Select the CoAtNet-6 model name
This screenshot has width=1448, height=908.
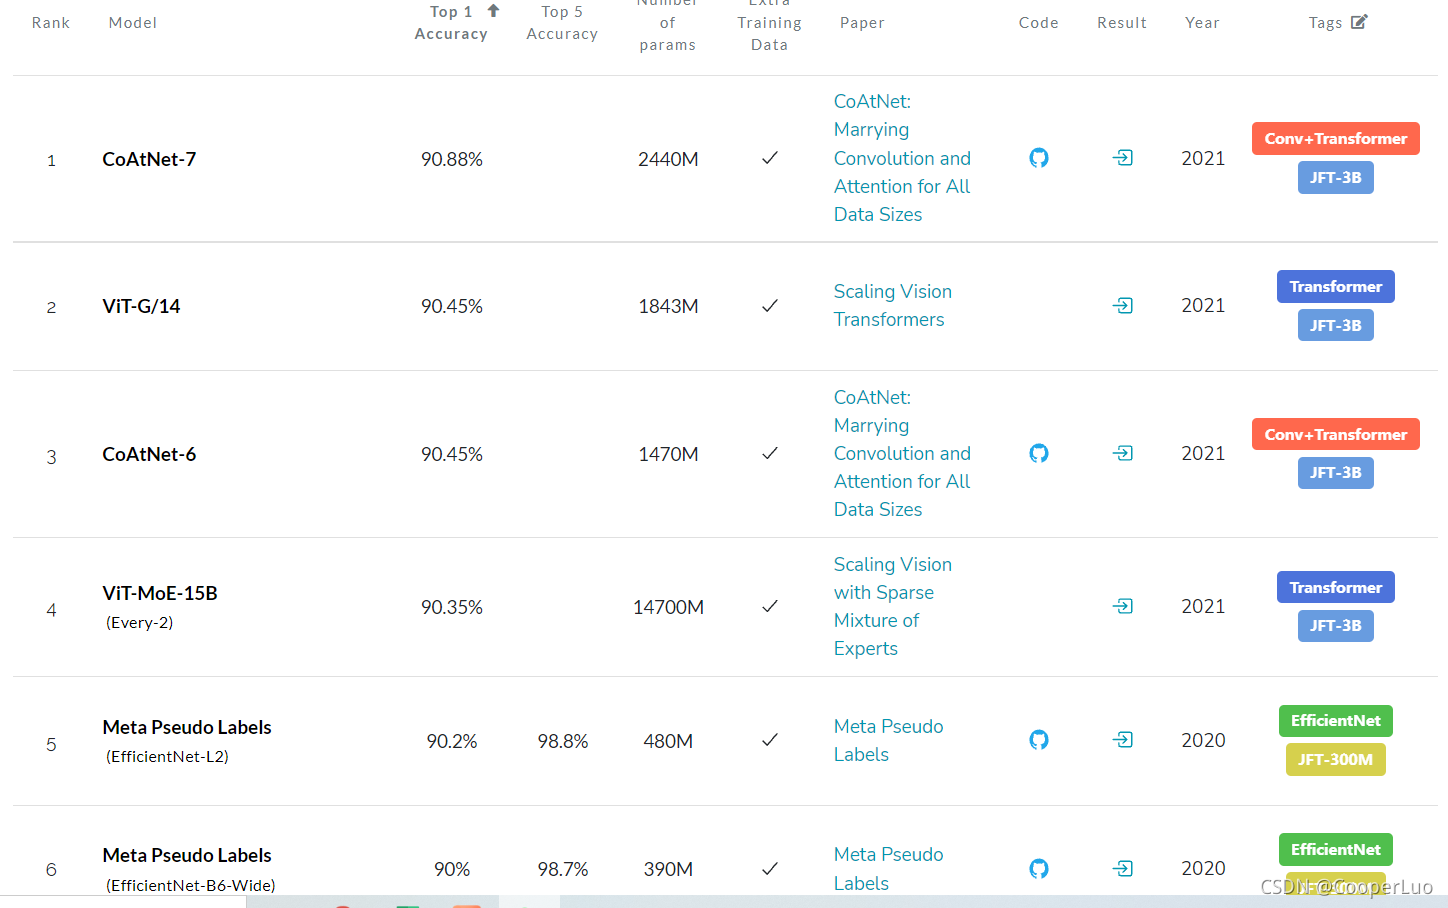(149, 454)
